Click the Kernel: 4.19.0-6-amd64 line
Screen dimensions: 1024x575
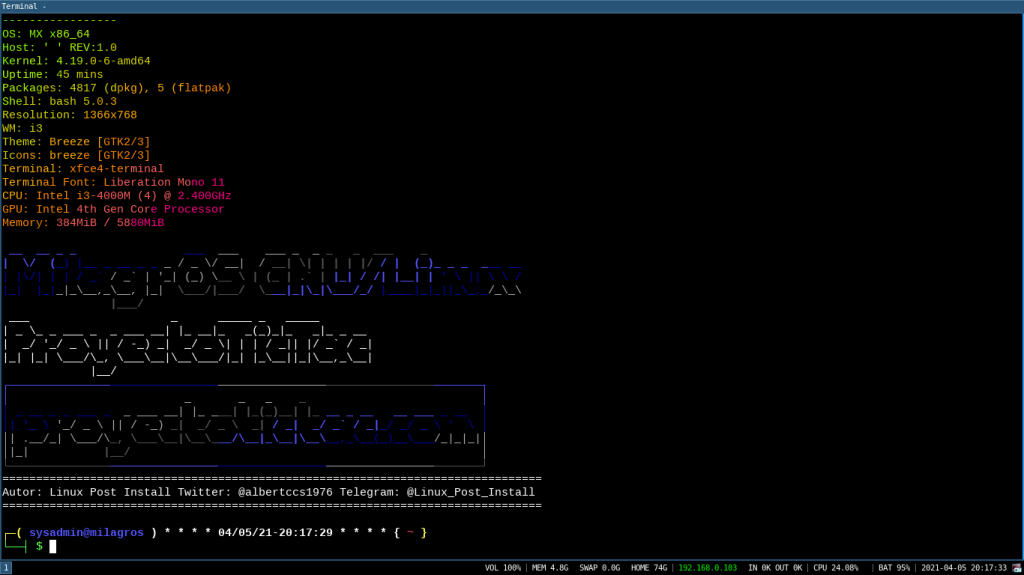pyautogui.click(x=76, y=61)
